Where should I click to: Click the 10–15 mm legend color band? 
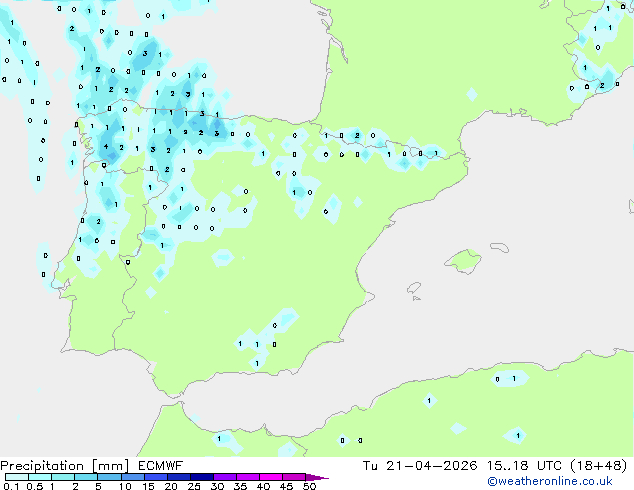coord(133,477)
